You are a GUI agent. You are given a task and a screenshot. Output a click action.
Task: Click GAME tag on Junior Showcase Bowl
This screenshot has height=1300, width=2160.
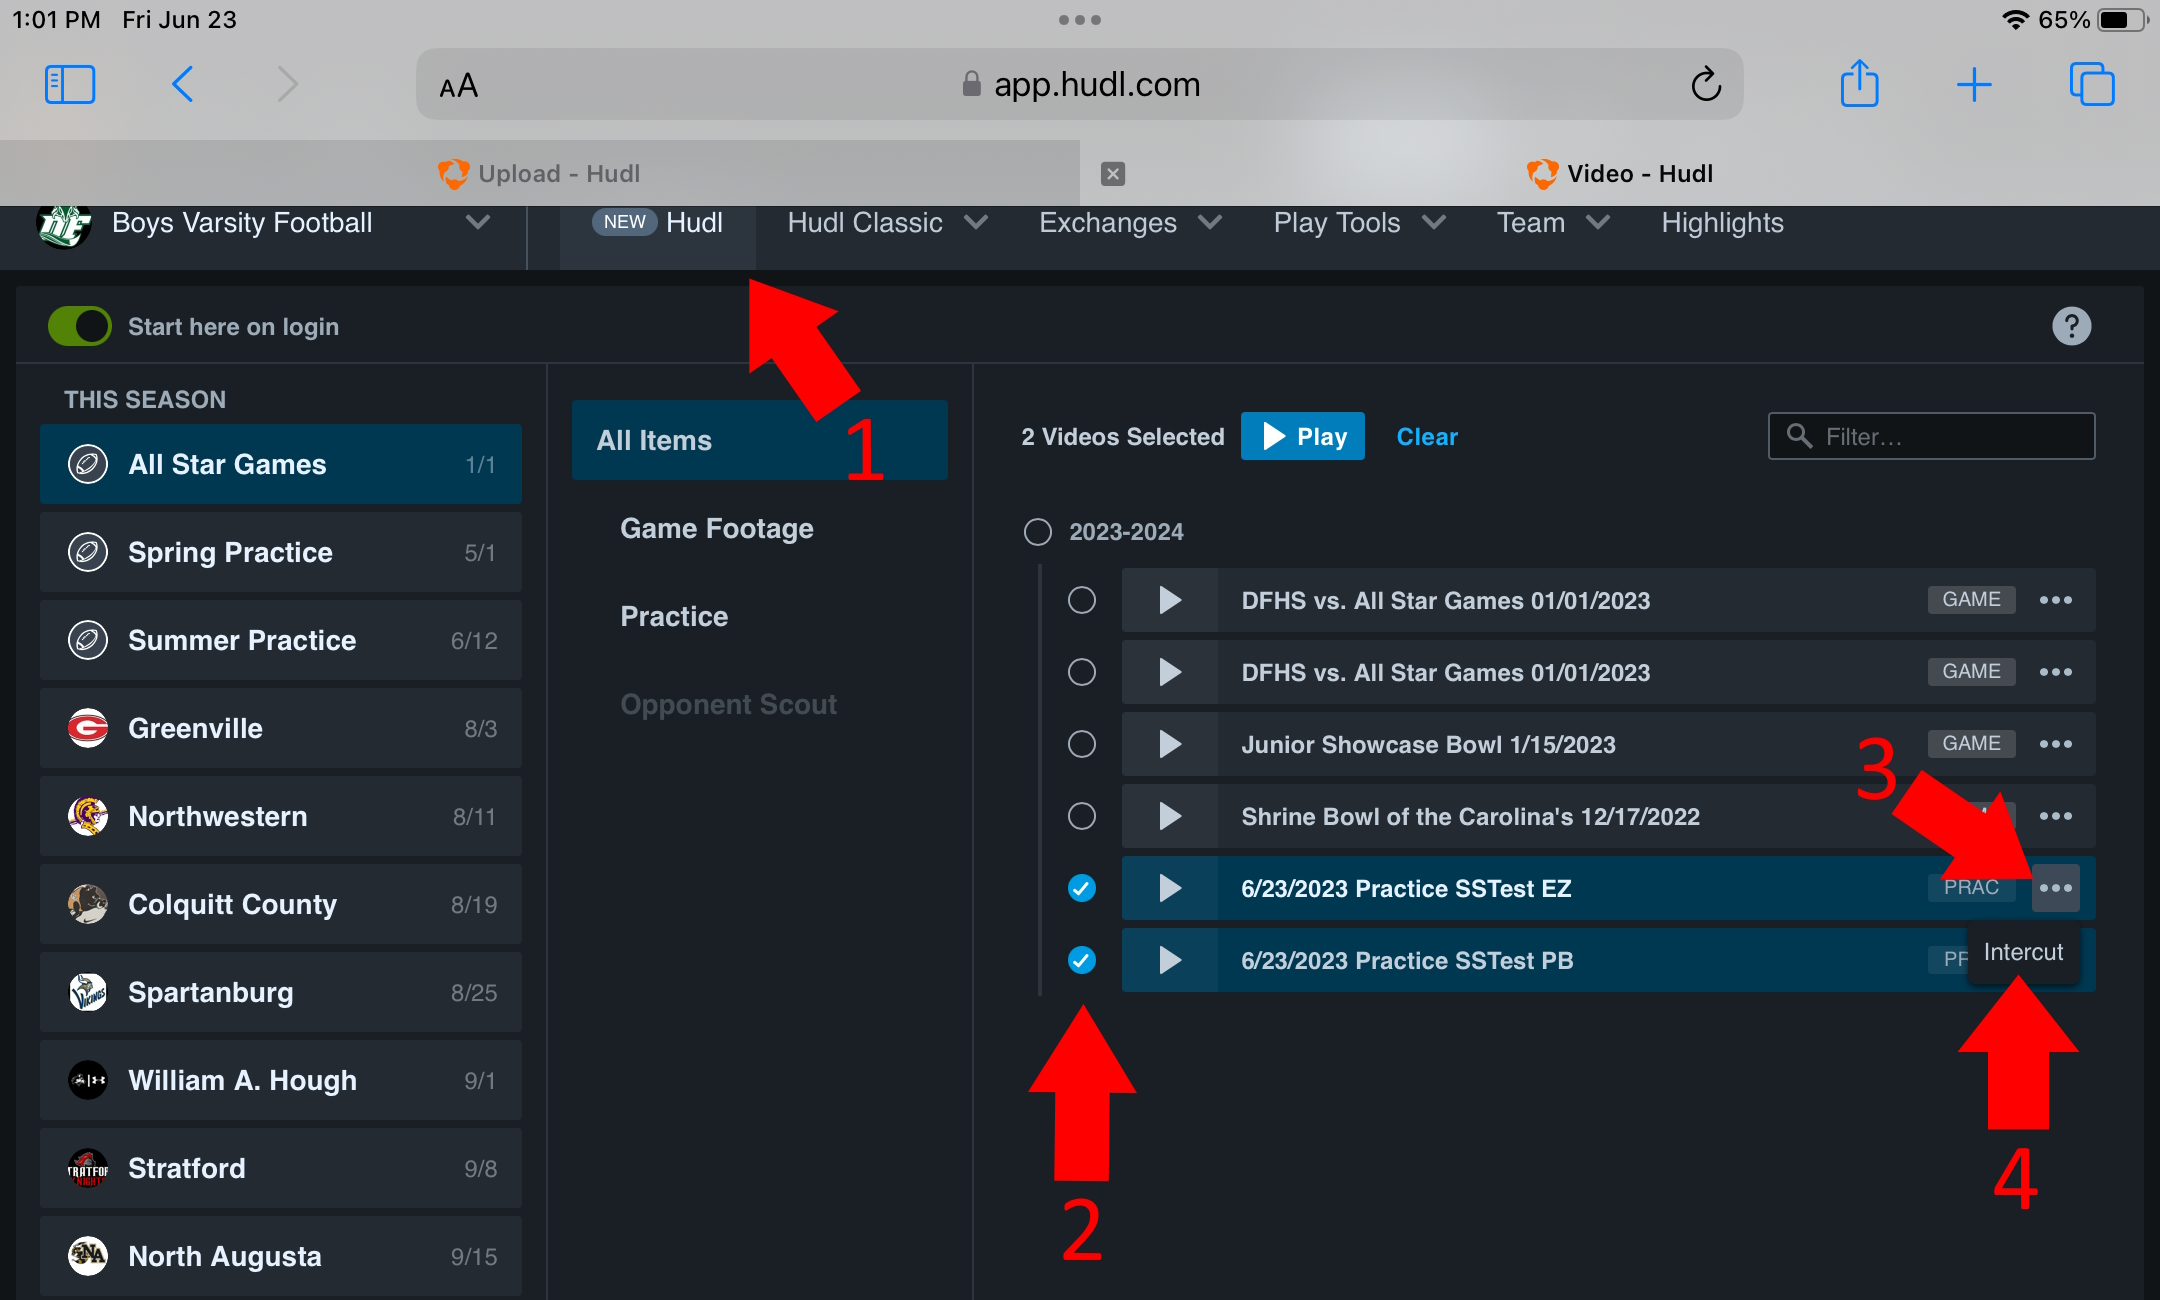[x=1971, y=744]
